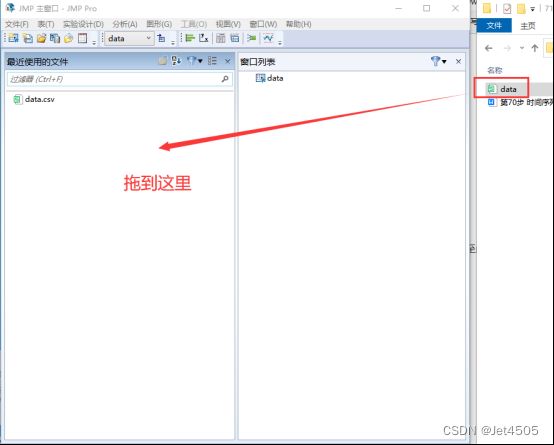Open Explorer quick access toolbar customize dropdown
Image resolution: width=554 pixels, height=445 pixels.
pos(532,9)
